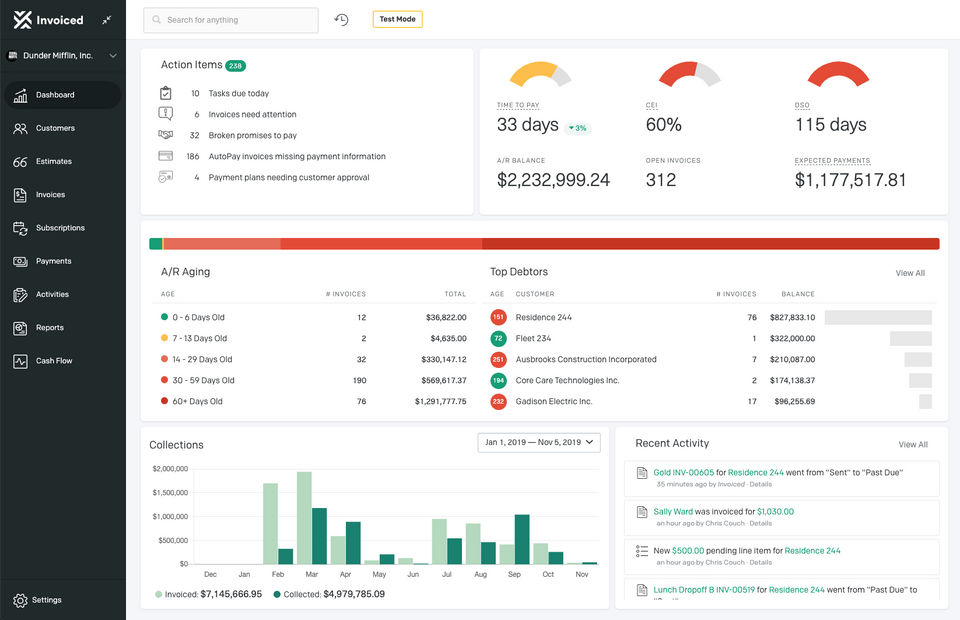Click View All in Recent Activity
The height and width of the screenshot is (620, 960).
pyautogui.click(x=912, y=444)
